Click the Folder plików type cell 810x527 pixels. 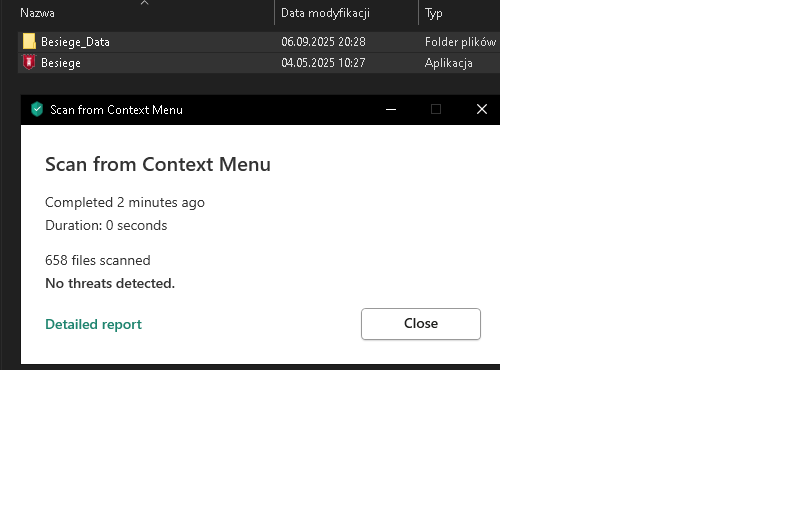click(460, 42)
